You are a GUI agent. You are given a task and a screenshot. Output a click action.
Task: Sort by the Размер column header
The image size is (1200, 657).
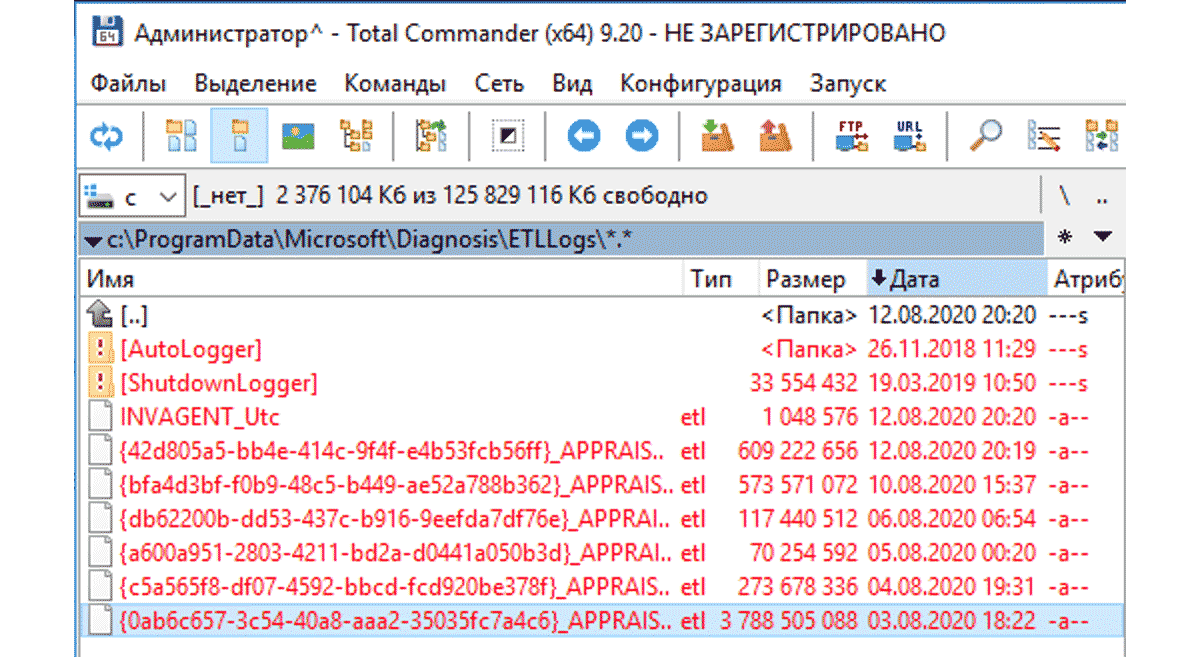coord(811,280)
